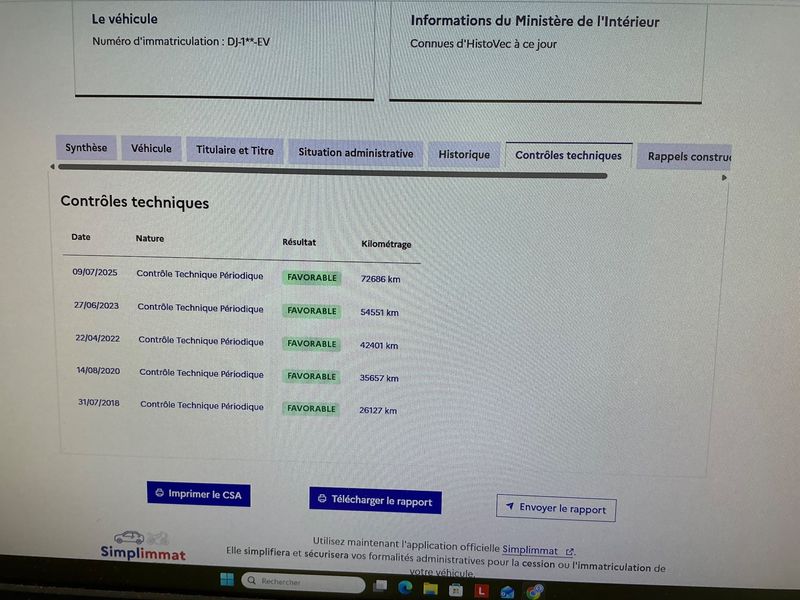Click the Nature column header
800x600 pixels.
150,238
